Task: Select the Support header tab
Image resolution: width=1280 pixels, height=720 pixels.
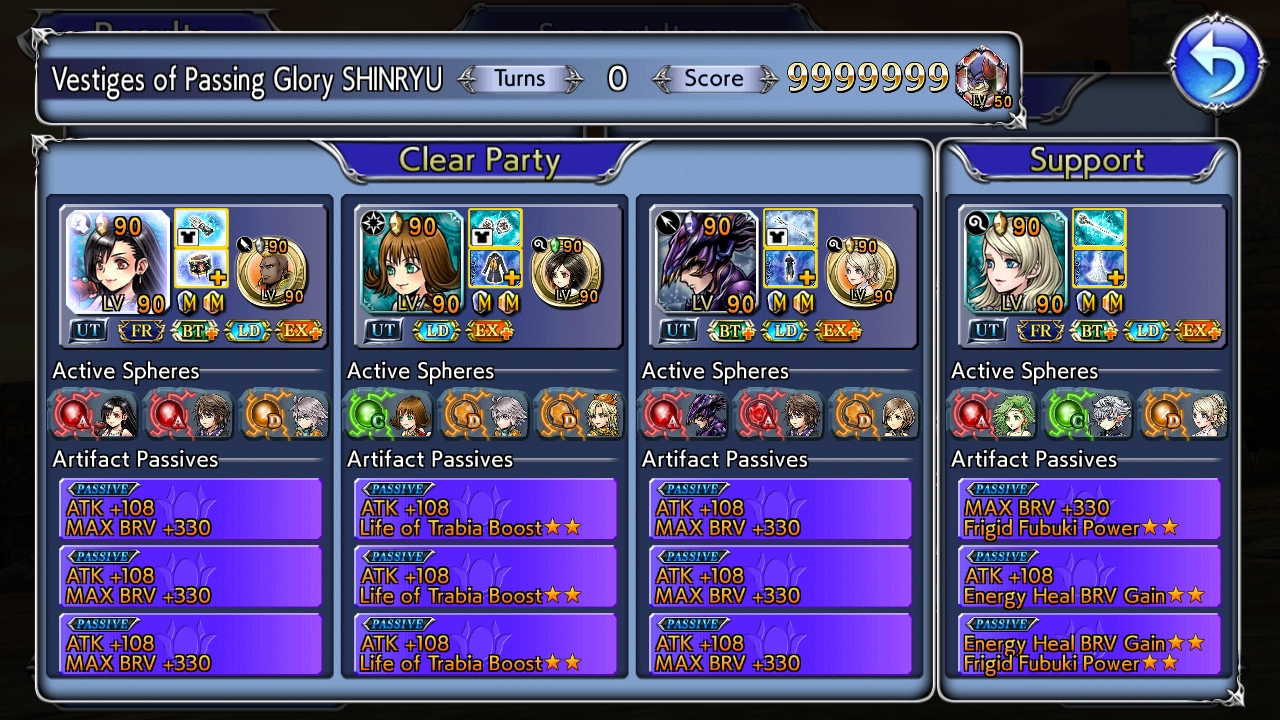Action: (x=1087, y=161)
